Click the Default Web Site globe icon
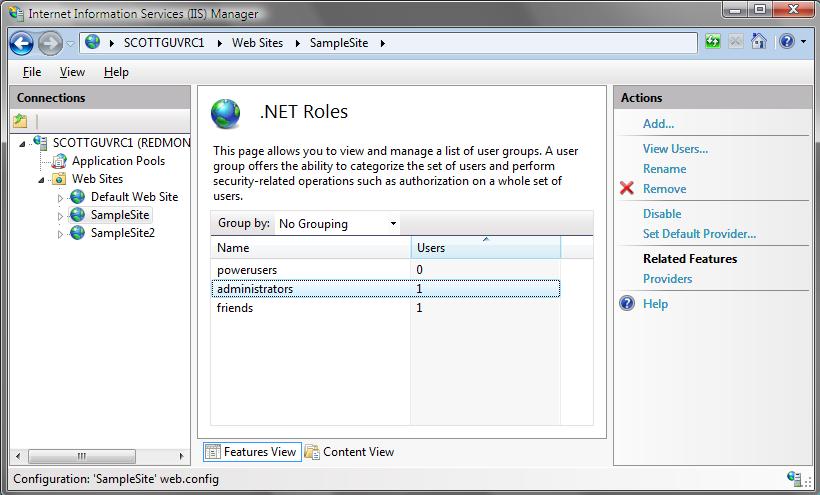The image size is (820, 495). coord(77,197)
